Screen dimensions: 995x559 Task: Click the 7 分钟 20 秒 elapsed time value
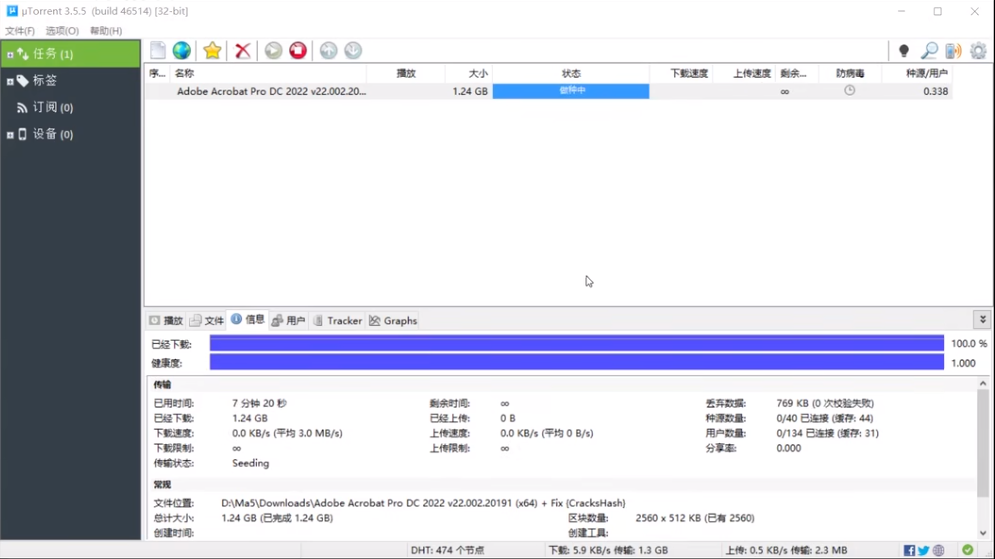(259, 403)
